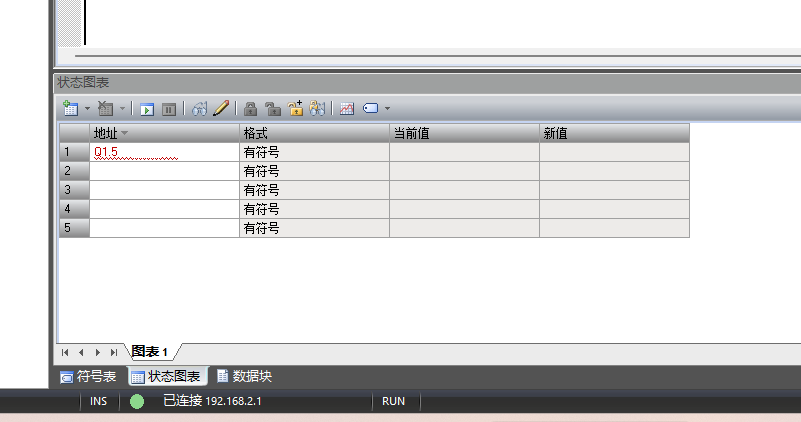Select row header number 3
This screenshot has width=801, height=422.
[75, 190]
